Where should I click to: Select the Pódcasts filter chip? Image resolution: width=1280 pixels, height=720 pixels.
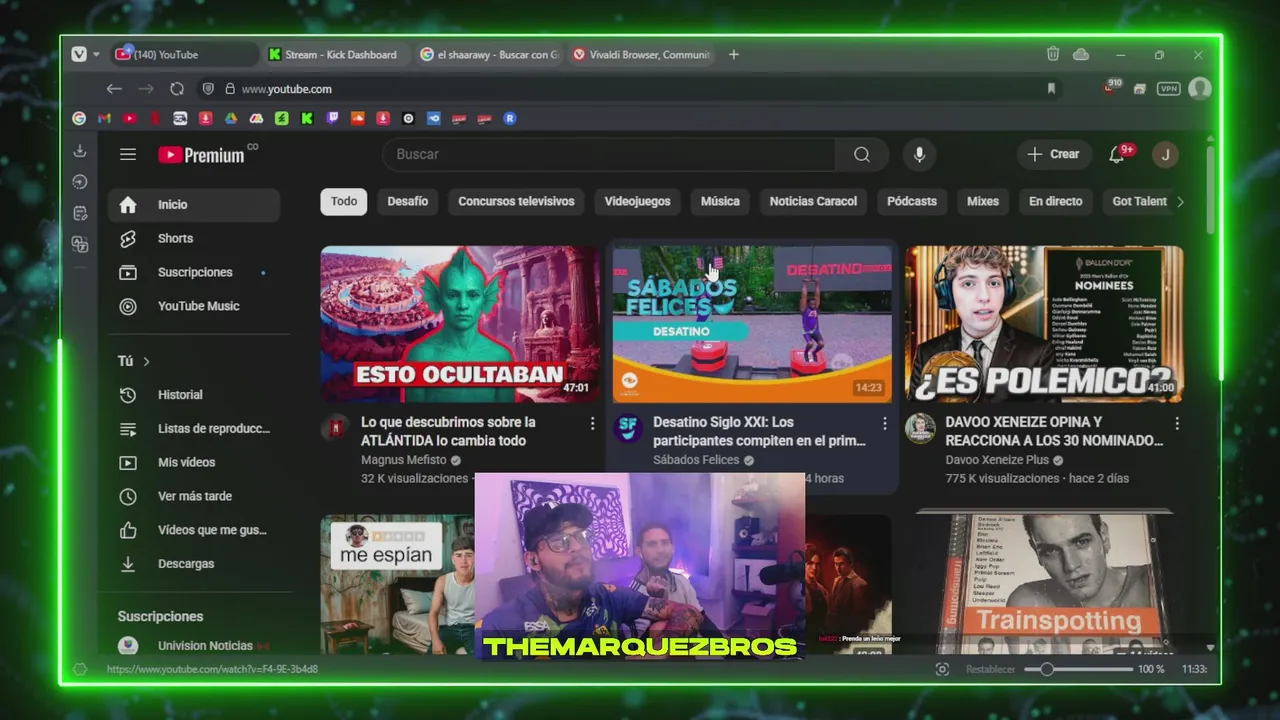click(912, 201)
